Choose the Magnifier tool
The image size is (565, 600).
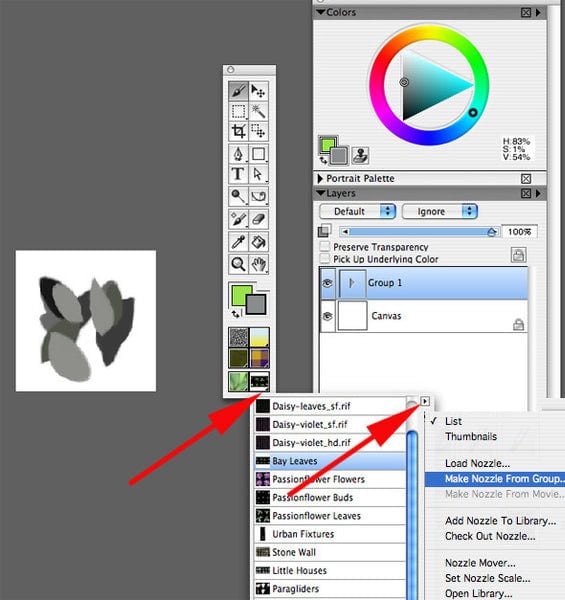[238, 264]
